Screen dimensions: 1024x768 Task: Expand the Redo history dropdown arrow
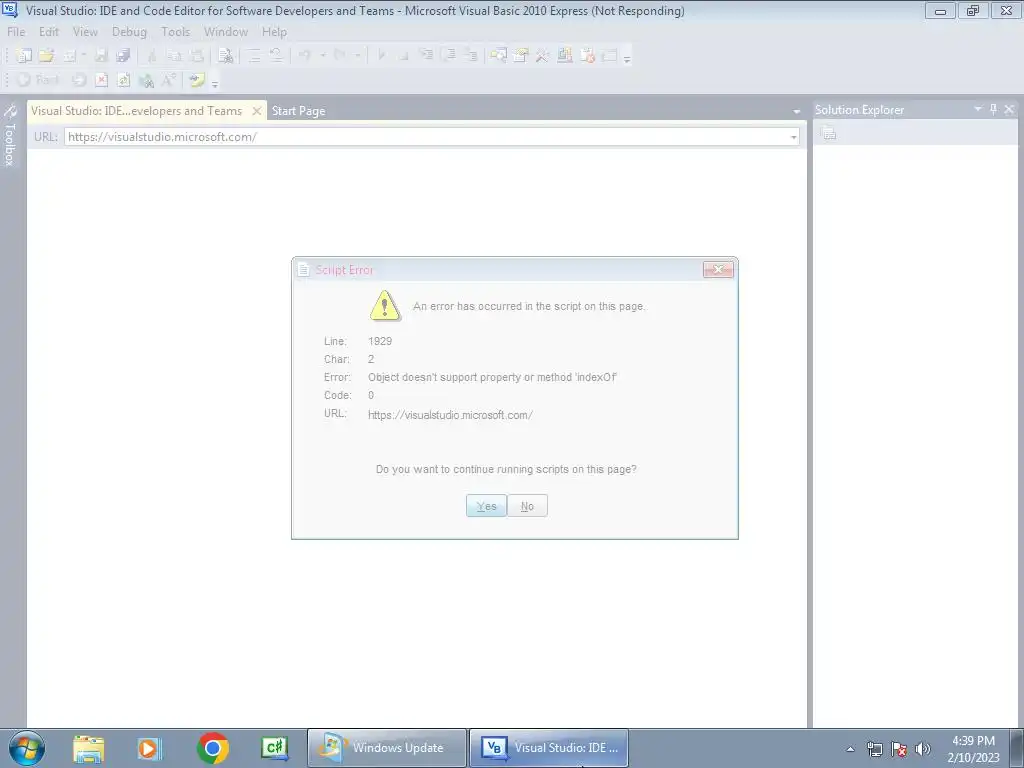tap(358, 56)
